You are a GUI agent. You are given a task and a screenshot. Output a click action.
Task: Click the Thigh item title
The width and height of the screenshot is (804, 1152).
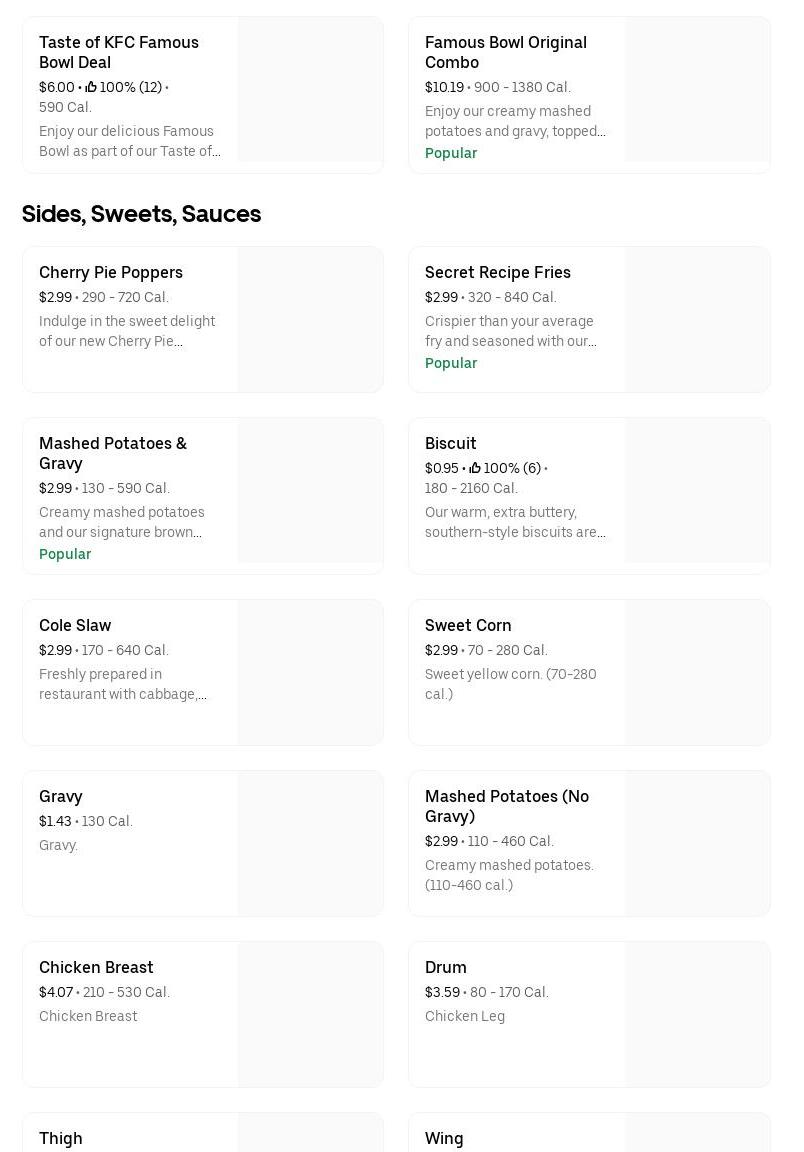click(61, 1138)
